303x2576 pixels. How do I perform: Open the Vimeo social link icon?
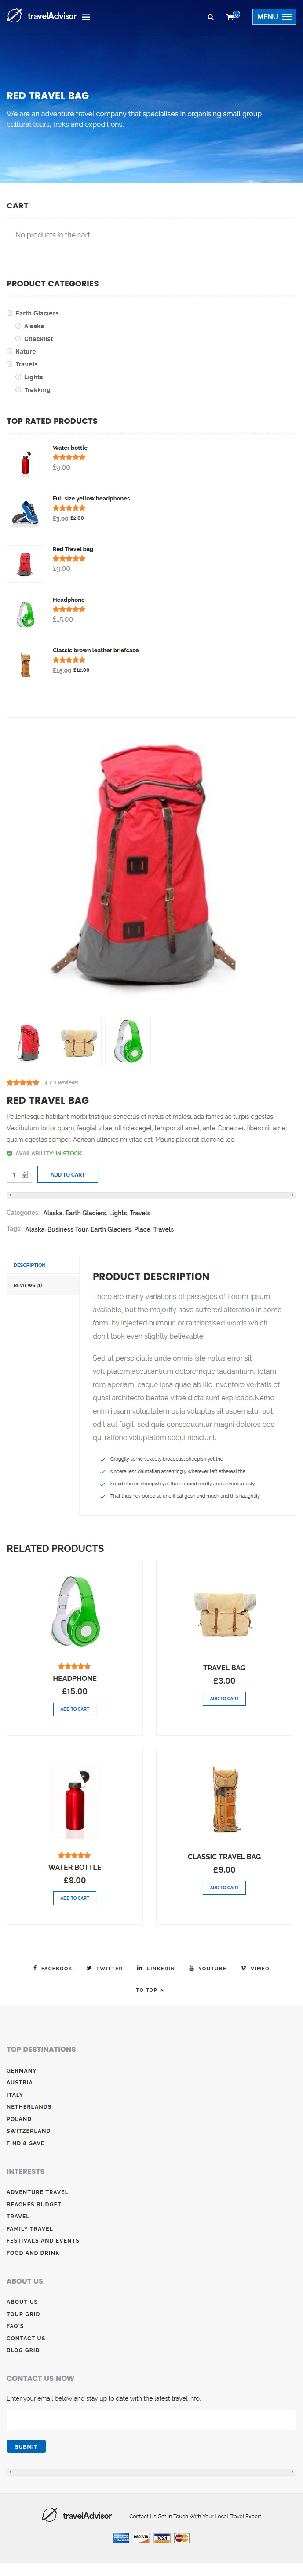pyautogui.click(x=243, y=1968)
